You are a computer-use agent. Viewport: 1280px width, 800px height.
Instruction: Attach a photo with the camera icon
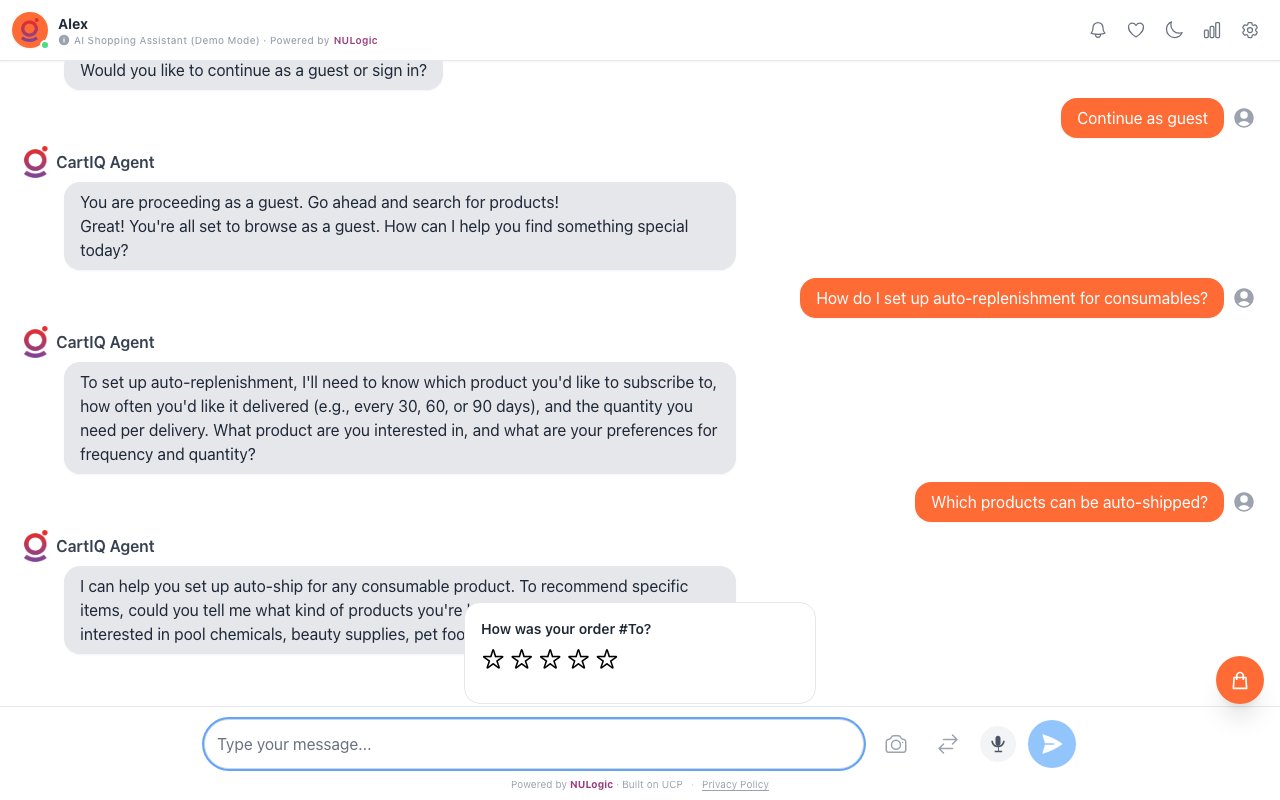click(x=896, y=744)
